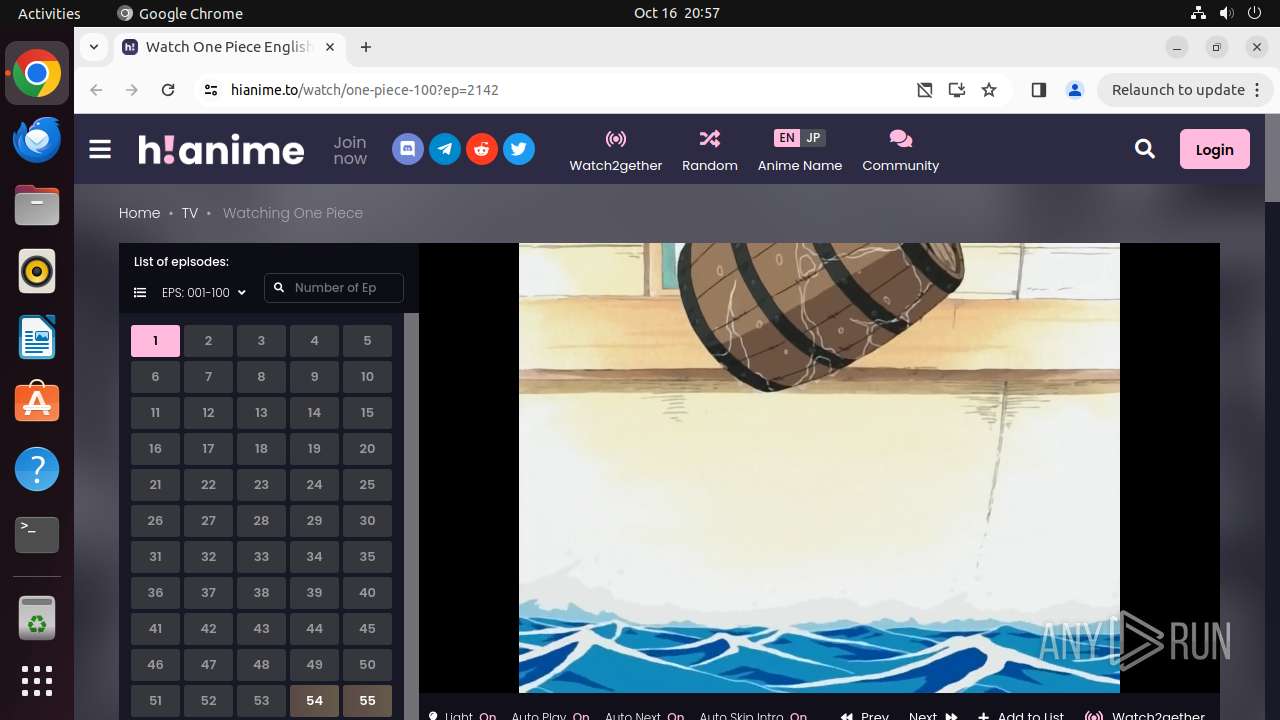Image resolution: width=1280 pixels, height=720 pixels.
Task: Skip to the Next episode
Action: (x=934, y=714)
